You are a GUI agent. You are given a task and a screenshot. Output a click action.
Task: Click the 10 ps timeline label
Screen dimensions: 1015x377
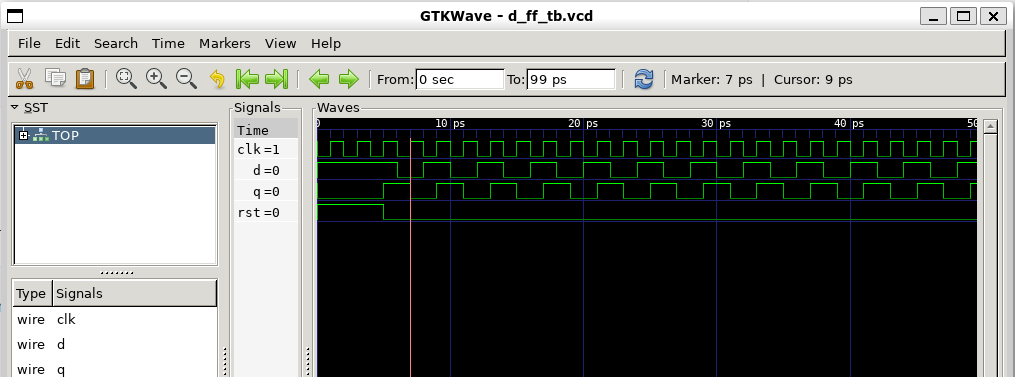(449, 123)
